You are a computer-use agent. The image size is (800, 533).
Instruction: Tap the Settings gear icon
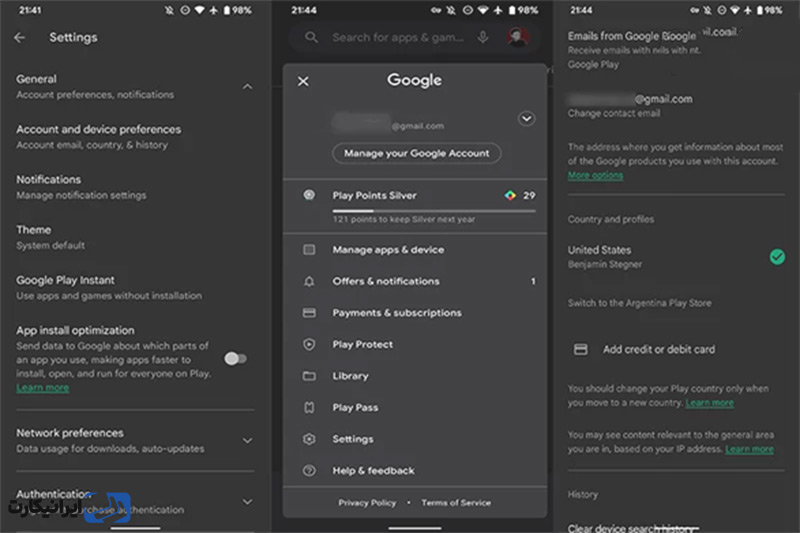pos(309,439)
